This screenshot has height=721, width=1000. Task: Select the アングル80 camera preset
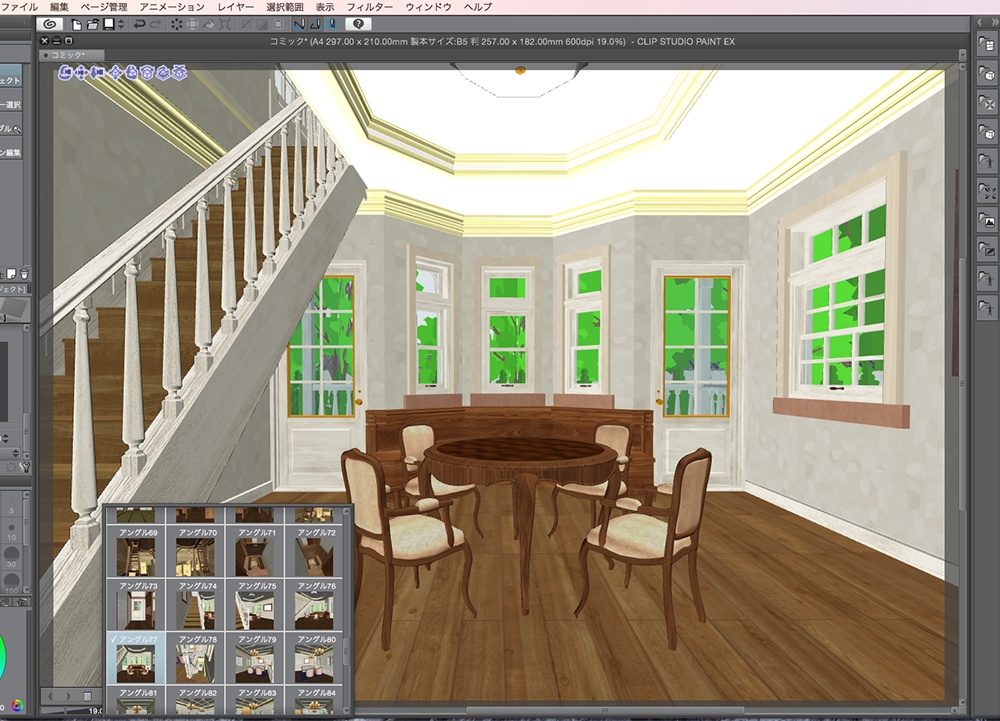[314, 659]
